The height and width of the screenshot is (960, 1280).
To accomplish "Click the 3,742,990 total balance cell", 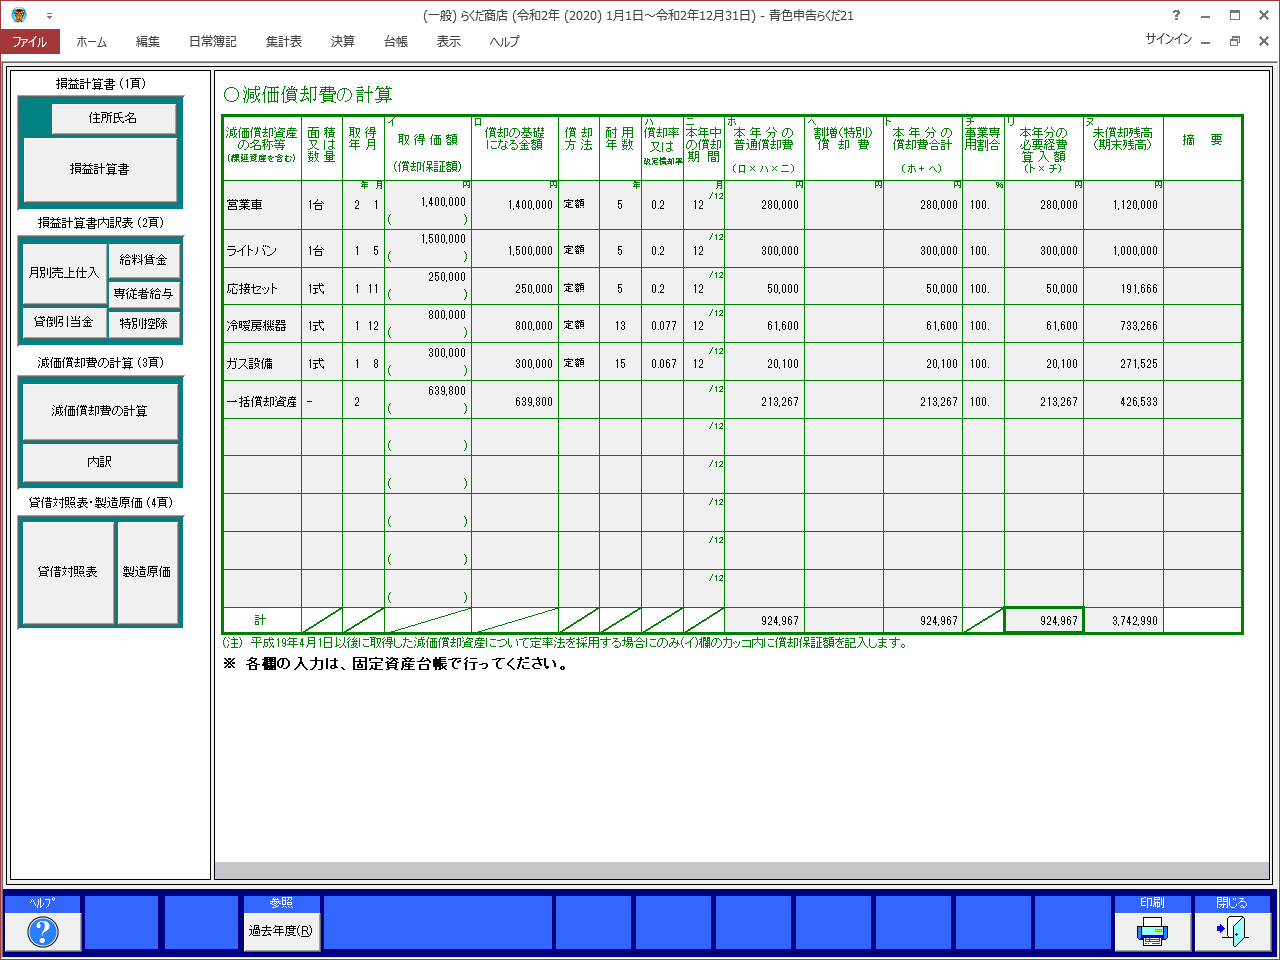I will pyautogui.click(x=1123, y=621).
